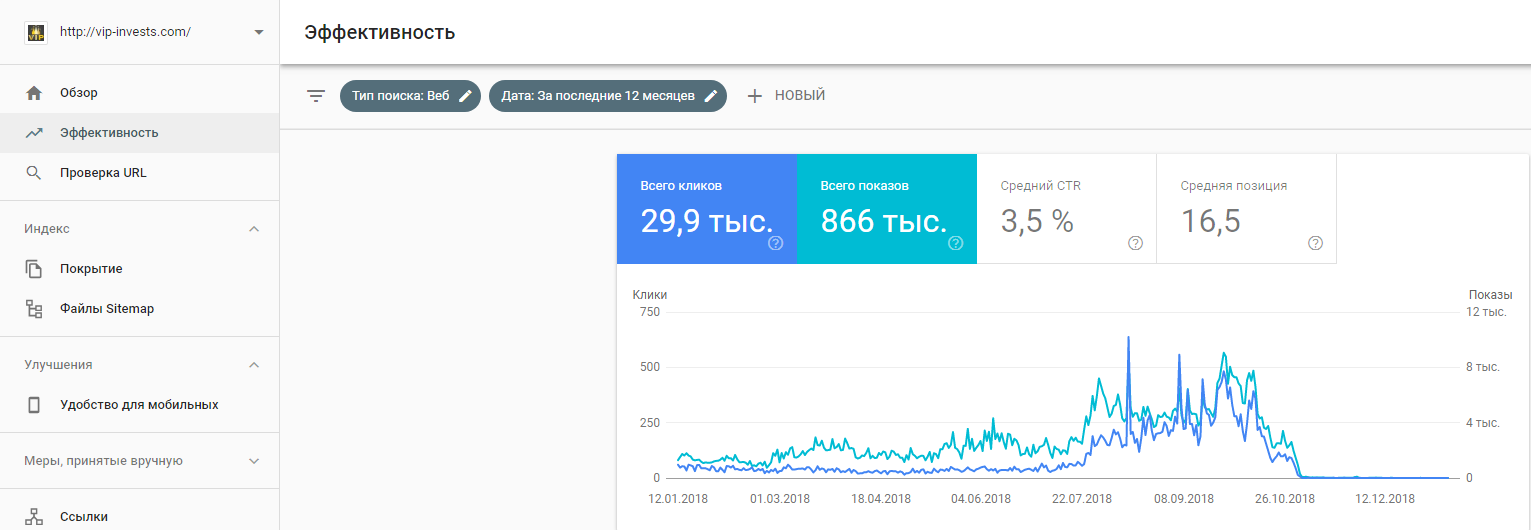The width and height of the screenshot is (1531, 530).
Task: Collapse the Улучшения section
Action: tap(254, 365)
